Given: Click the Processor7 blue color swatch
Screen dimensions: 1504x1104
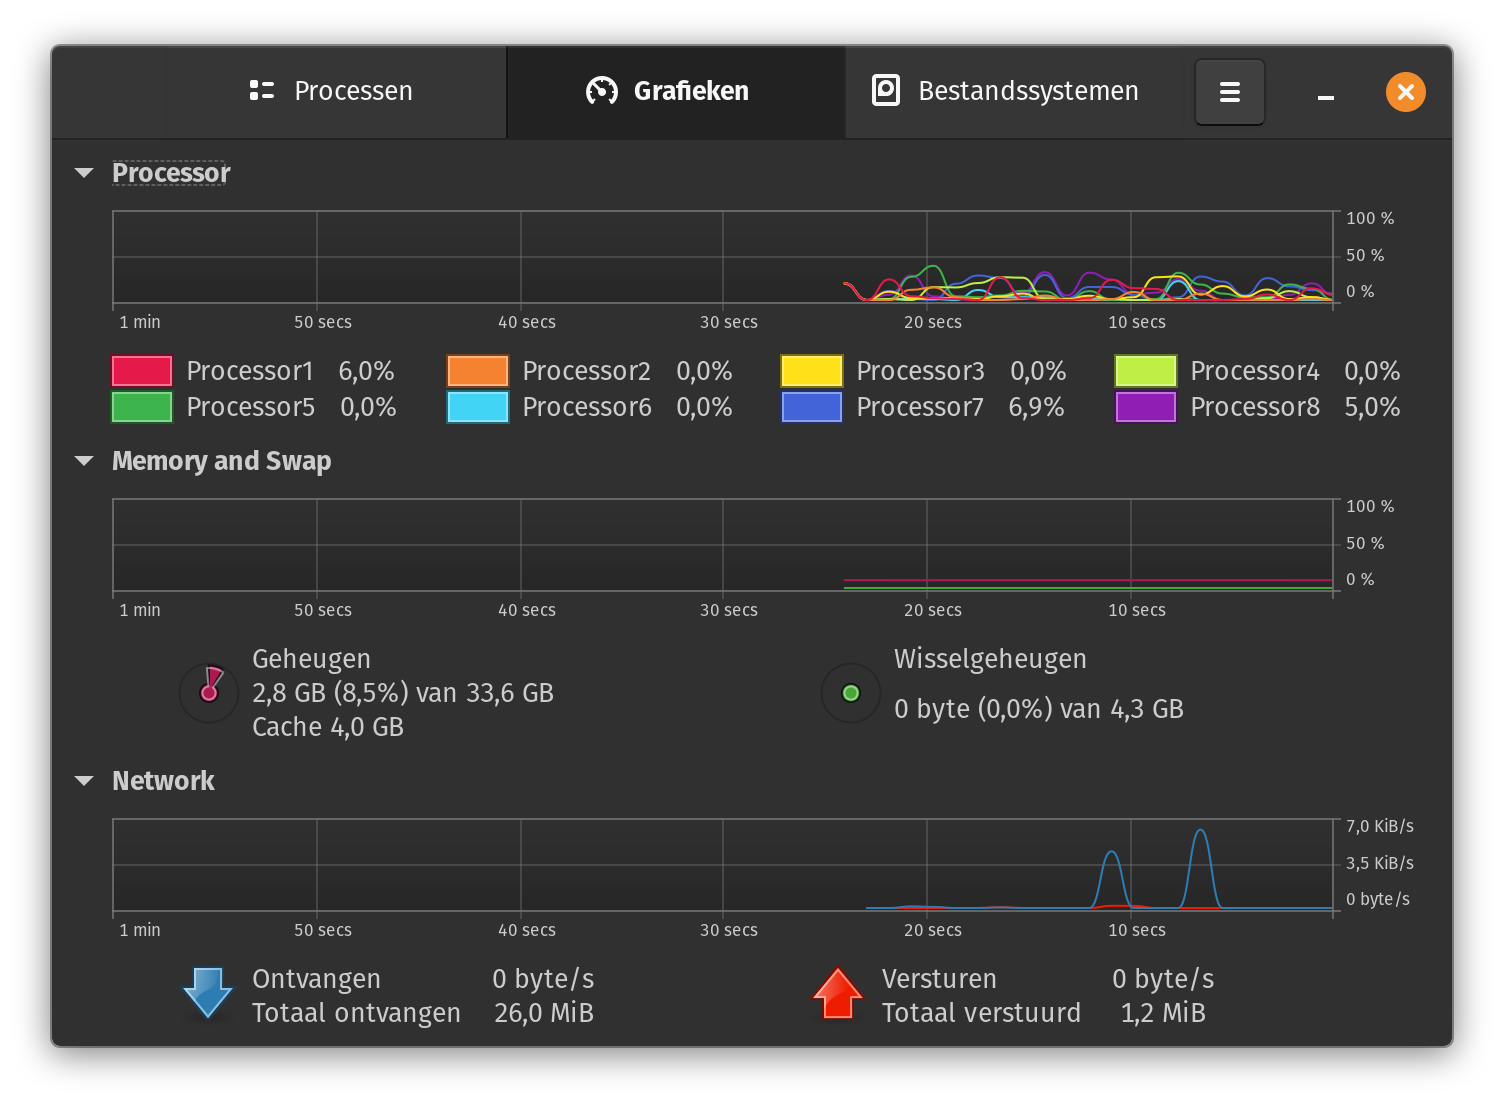Looking at the screenshot, I should point(812,407).
